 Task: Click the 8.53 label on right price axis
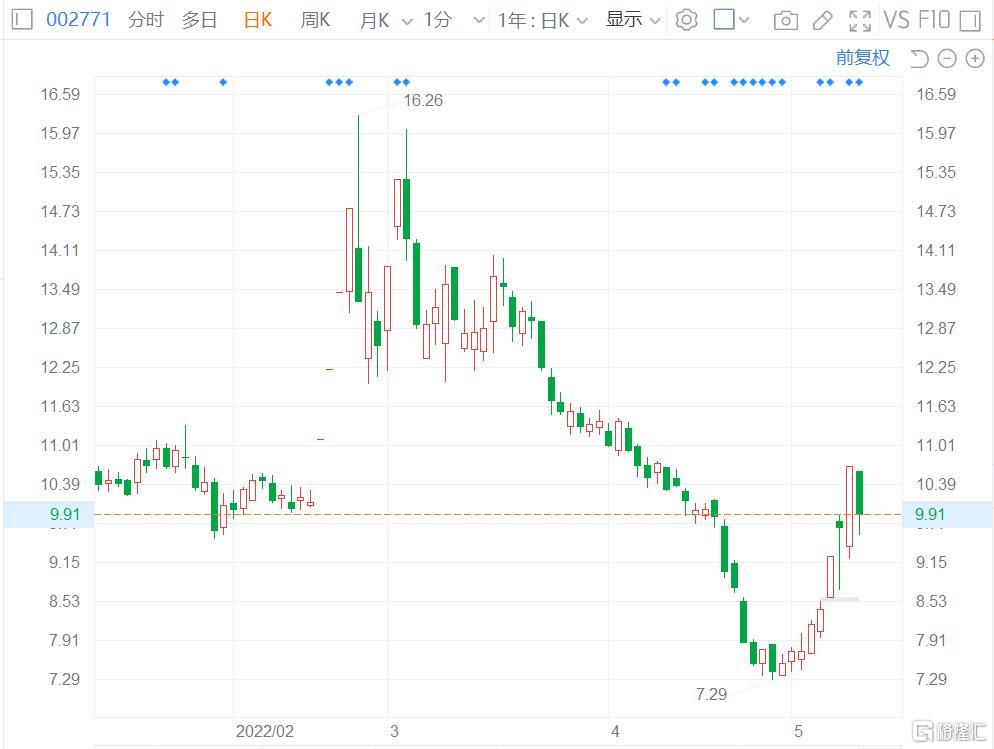click(x=931, y=601)
